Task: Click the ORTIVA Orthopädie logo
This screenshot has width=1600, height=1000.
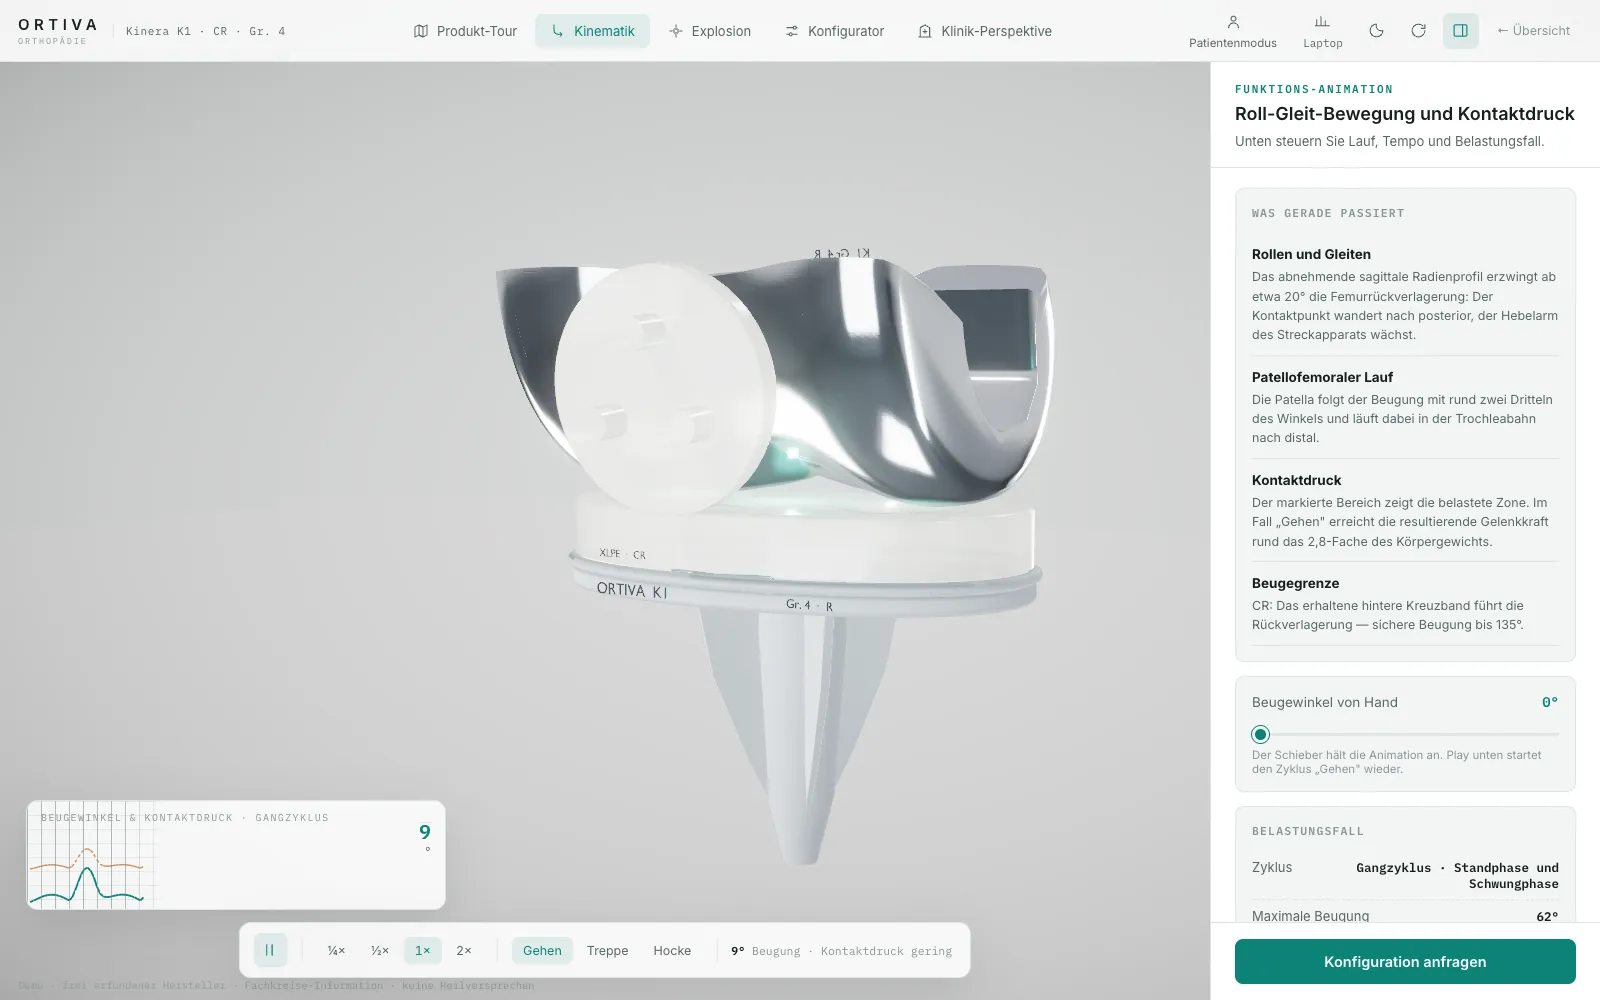Action: [58, 31]
